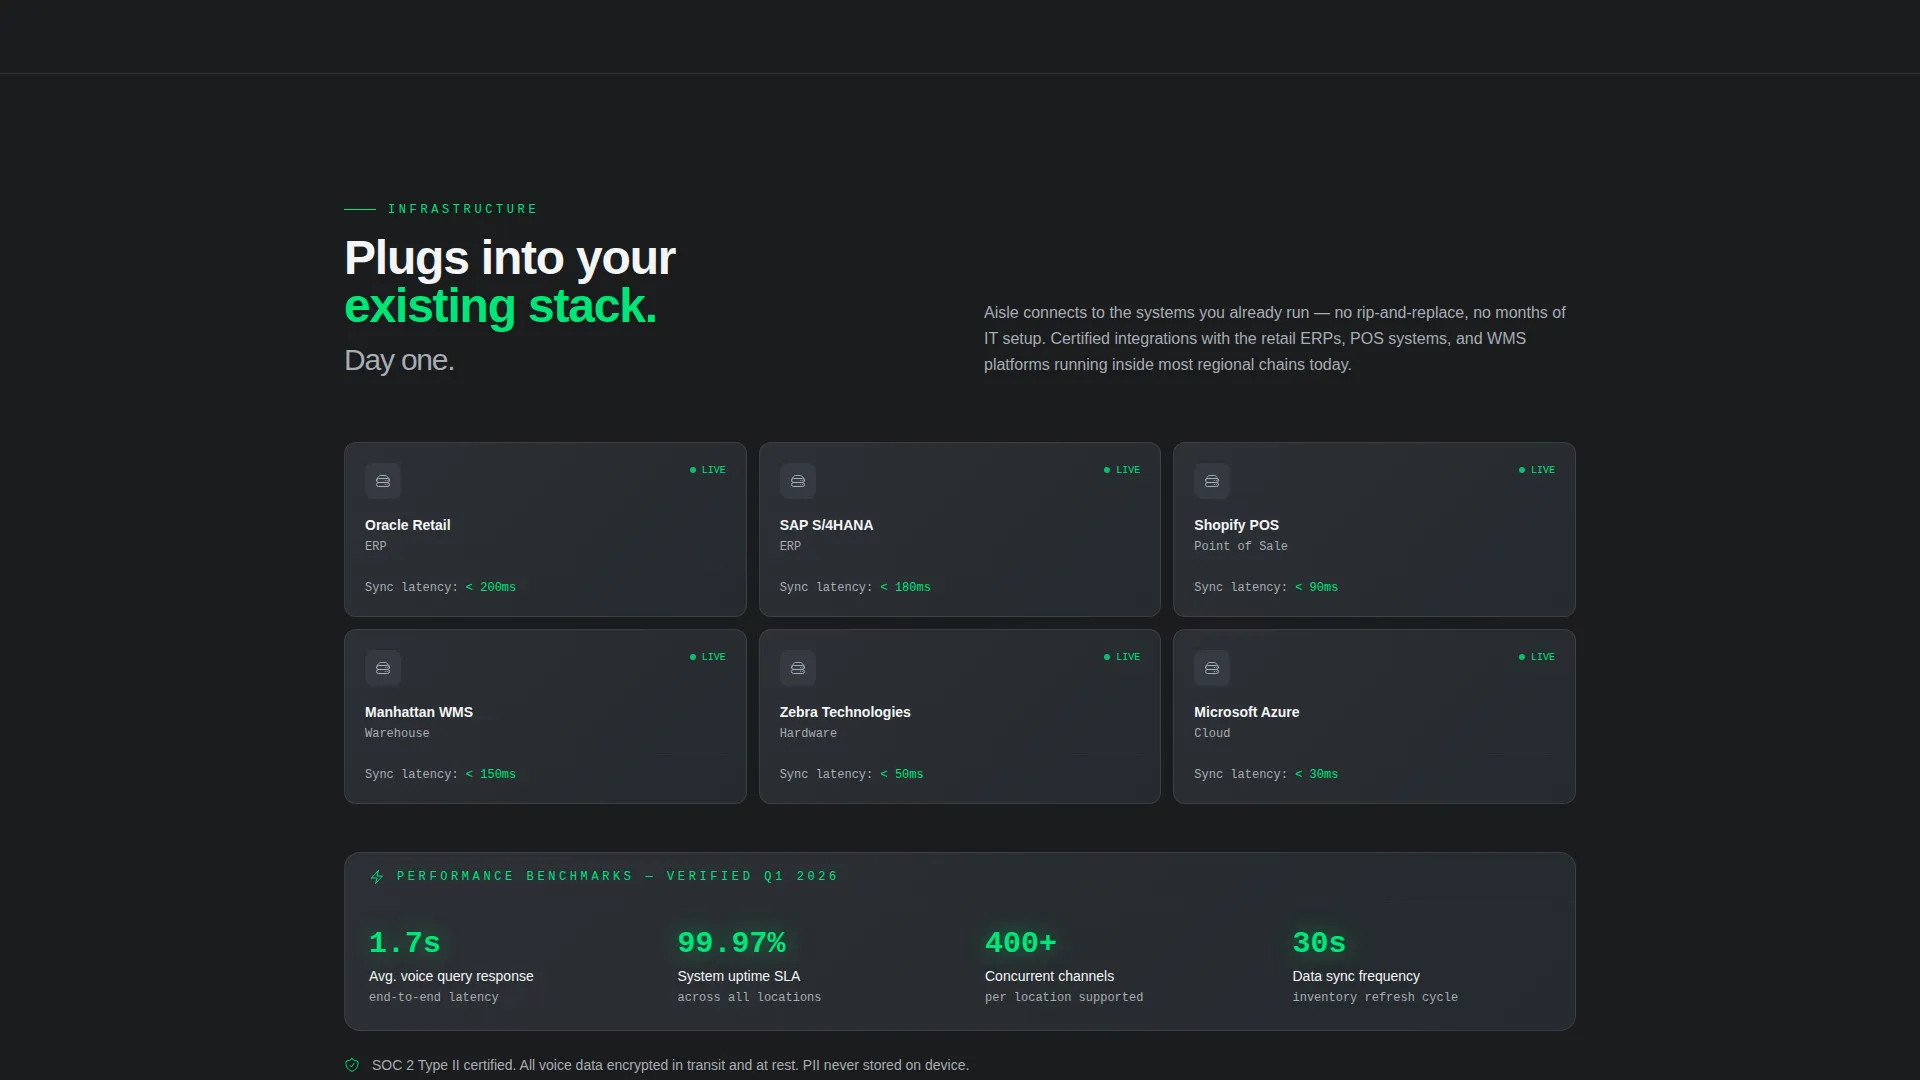Click the 'inventory refresh cycle' caption
Image resolution: width=1920 pixels, height=1080 pixels.
(1375, 997)
